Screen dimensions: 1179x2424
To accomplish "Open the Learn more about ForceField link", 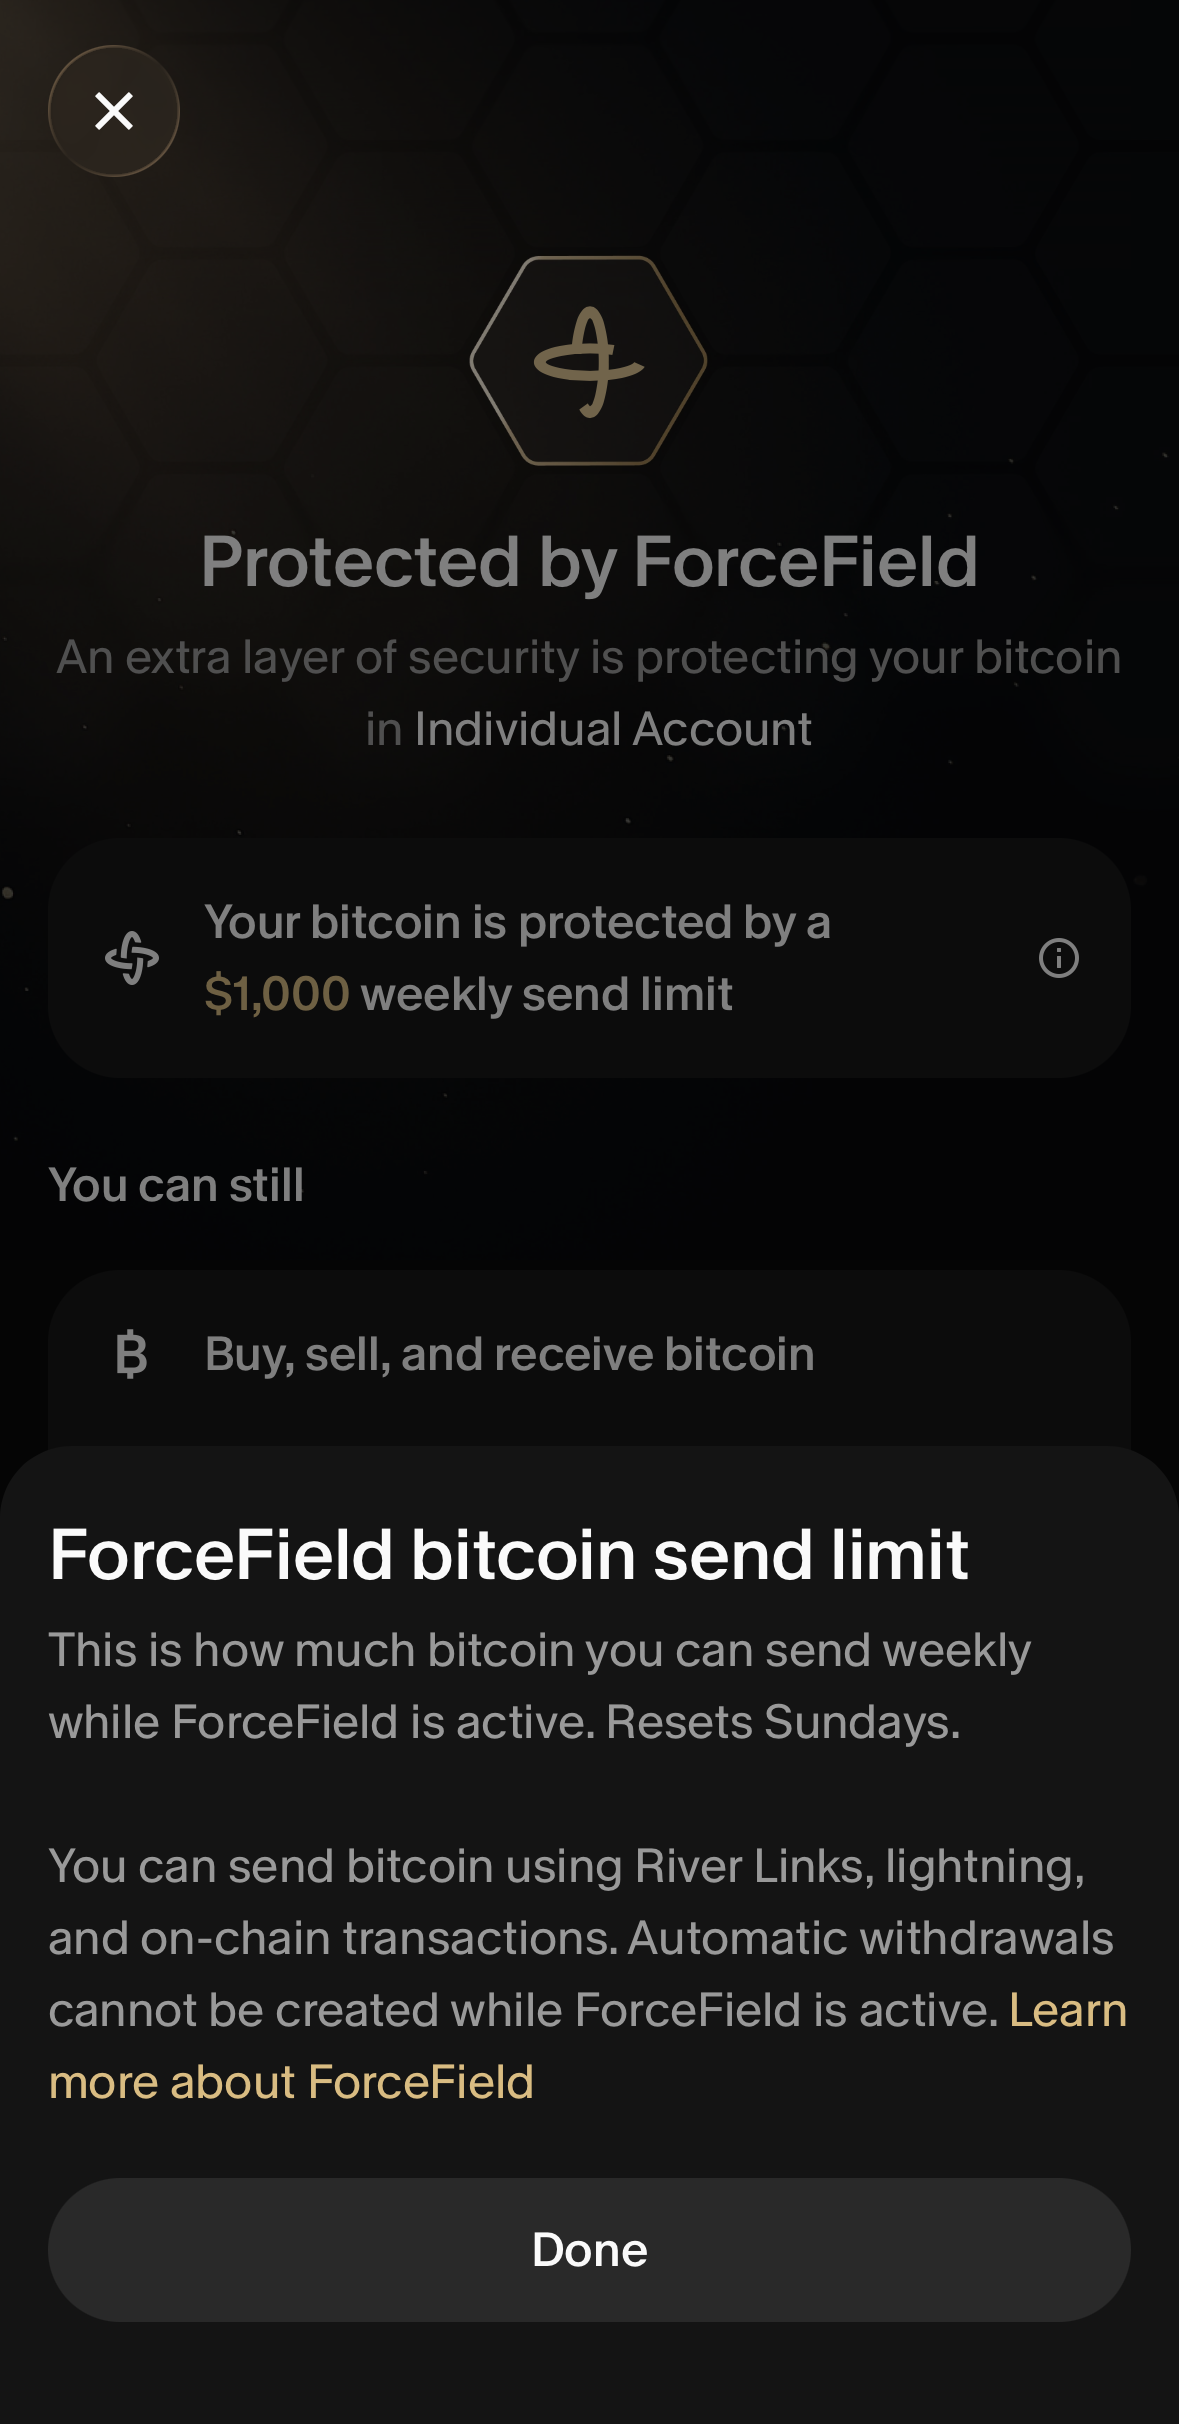I will point(588,2046).
